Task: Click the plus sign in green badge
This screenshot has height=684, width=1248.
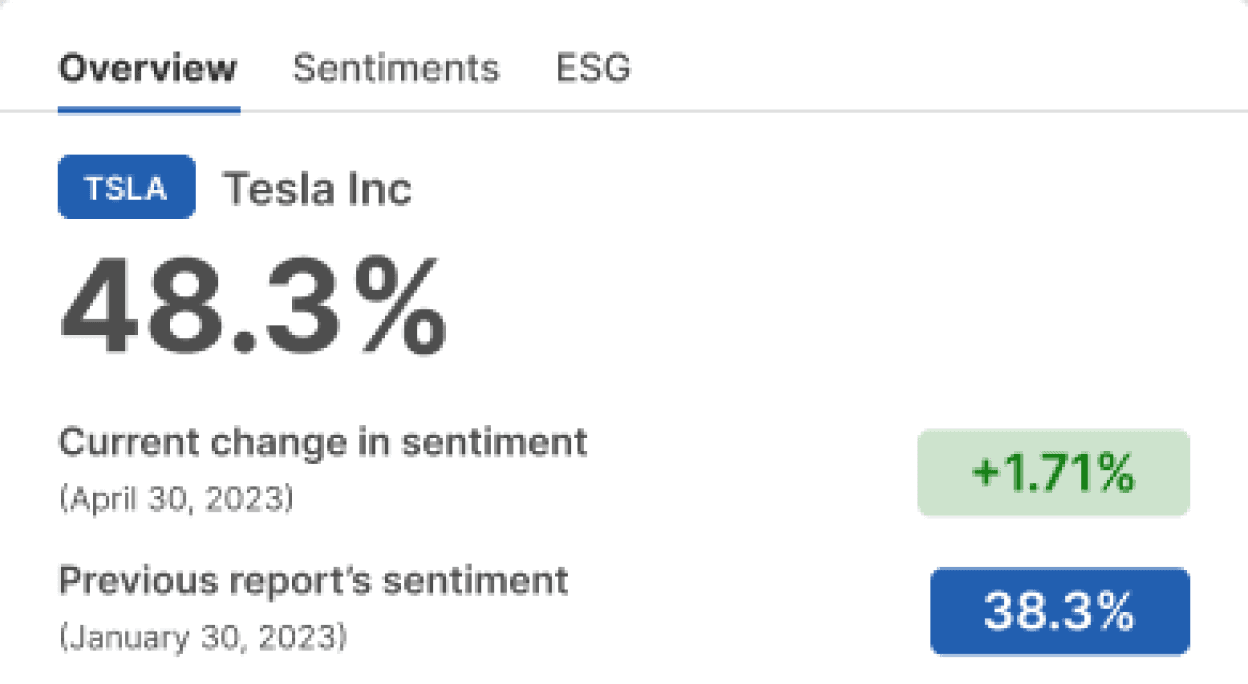Action: click(986, 475)
